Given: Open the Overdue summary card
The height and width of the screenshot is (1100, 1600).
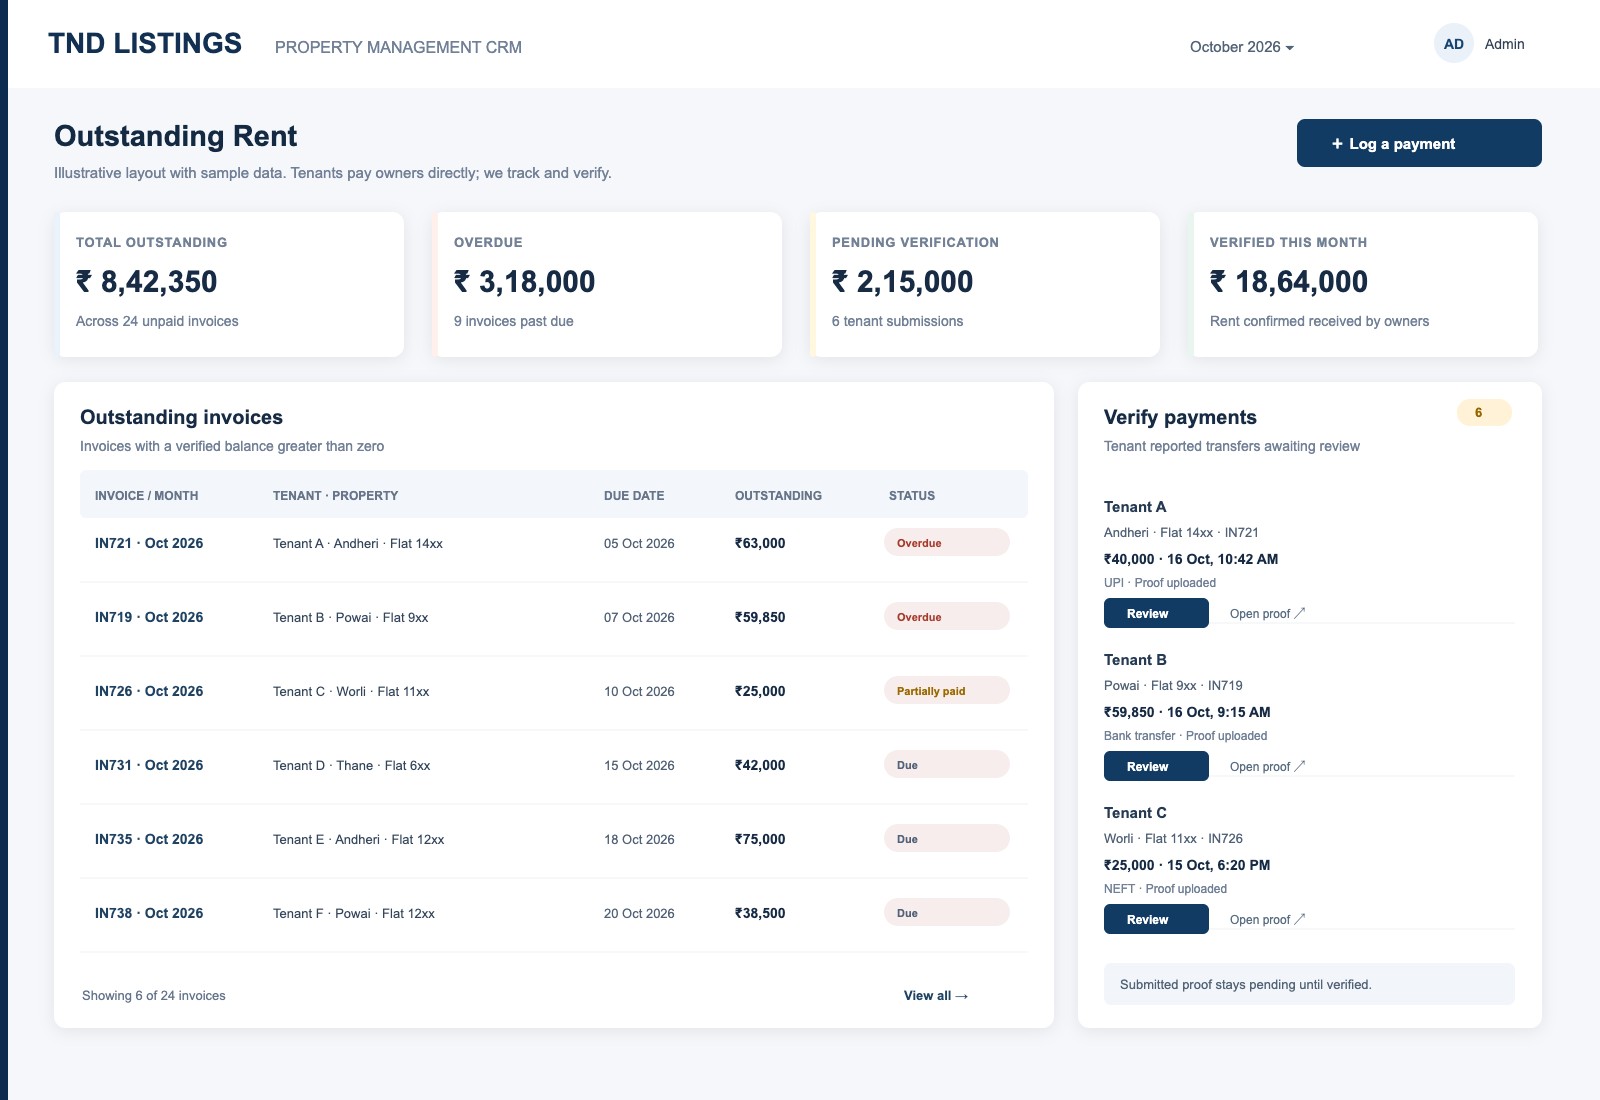Looking at the screenshot, I should click(x=608, y=284).
